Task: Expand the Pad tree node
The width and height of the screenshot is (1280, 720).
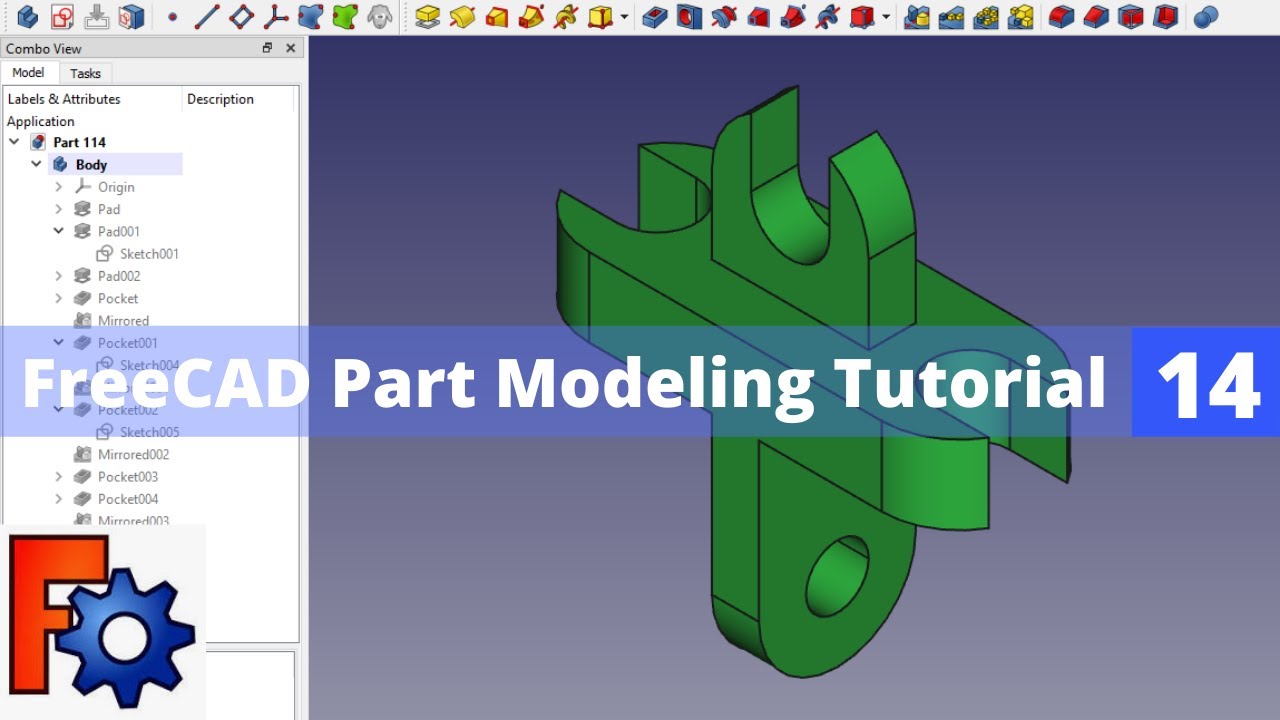Action: coord(58,209)
